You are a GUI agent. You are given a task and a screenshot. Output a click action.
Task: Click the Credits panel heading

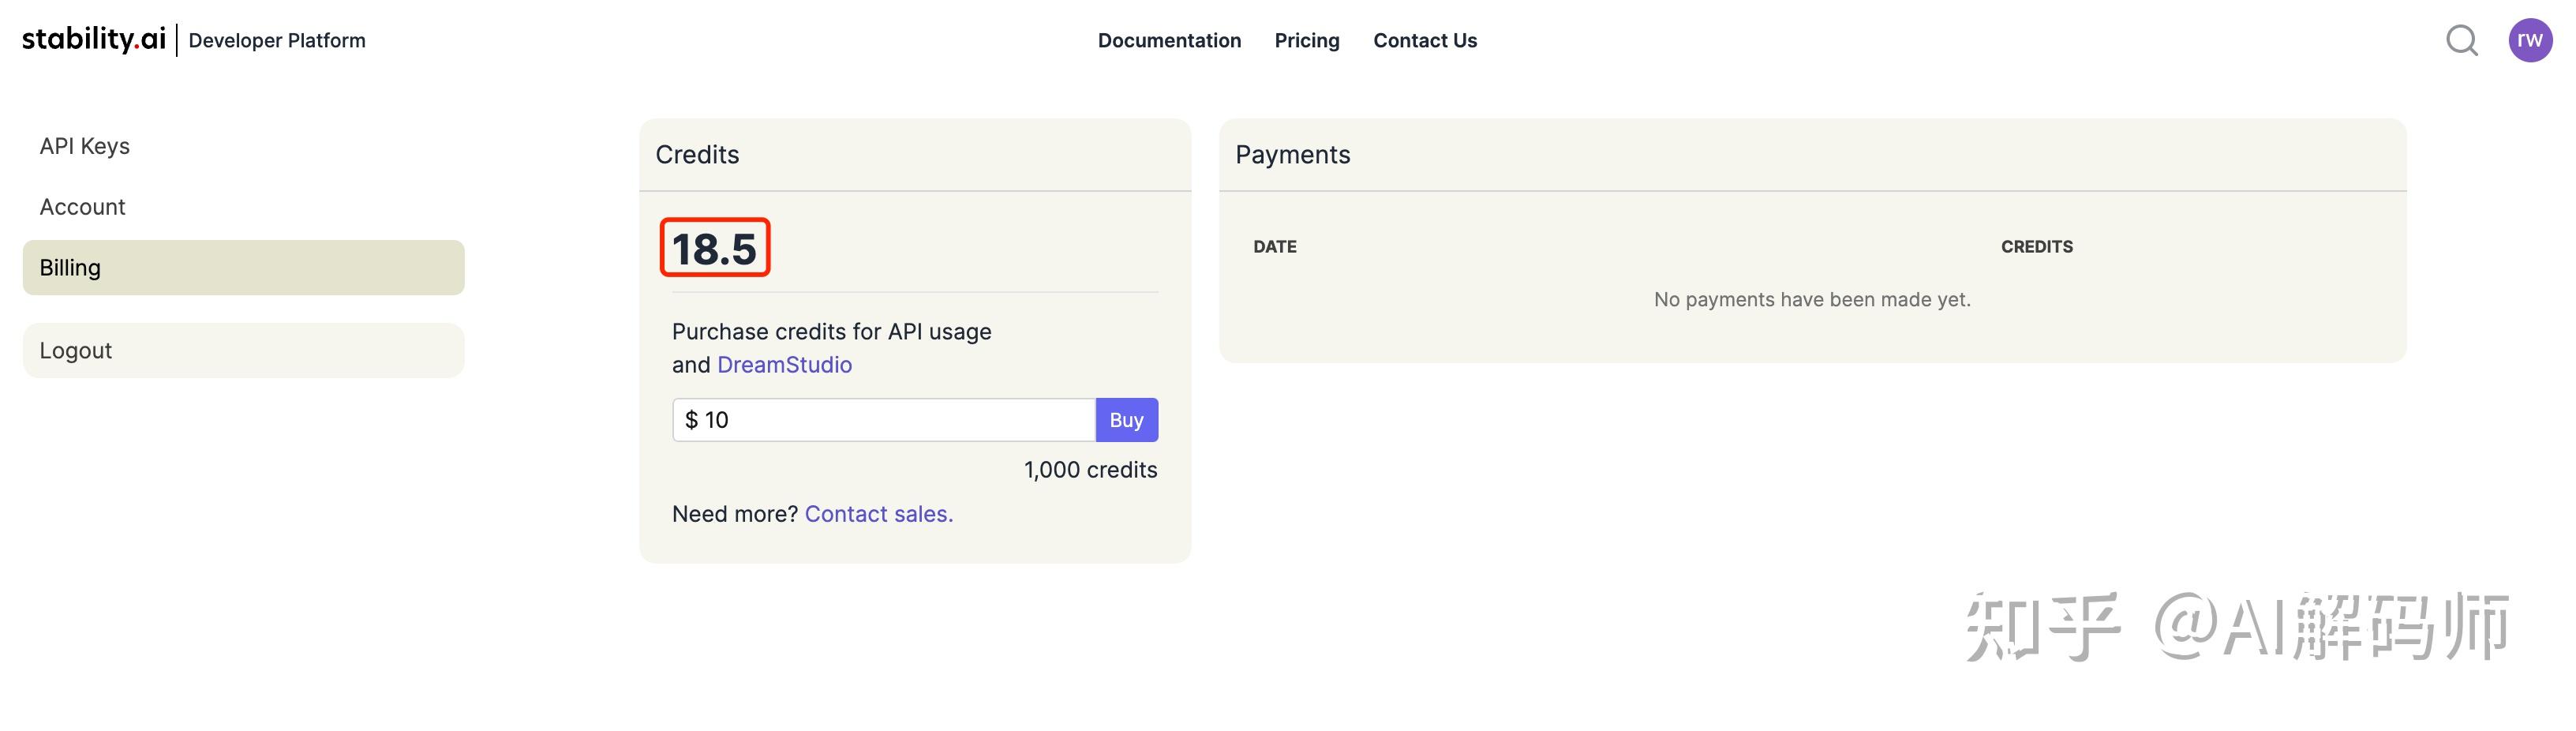pos(697,155)
